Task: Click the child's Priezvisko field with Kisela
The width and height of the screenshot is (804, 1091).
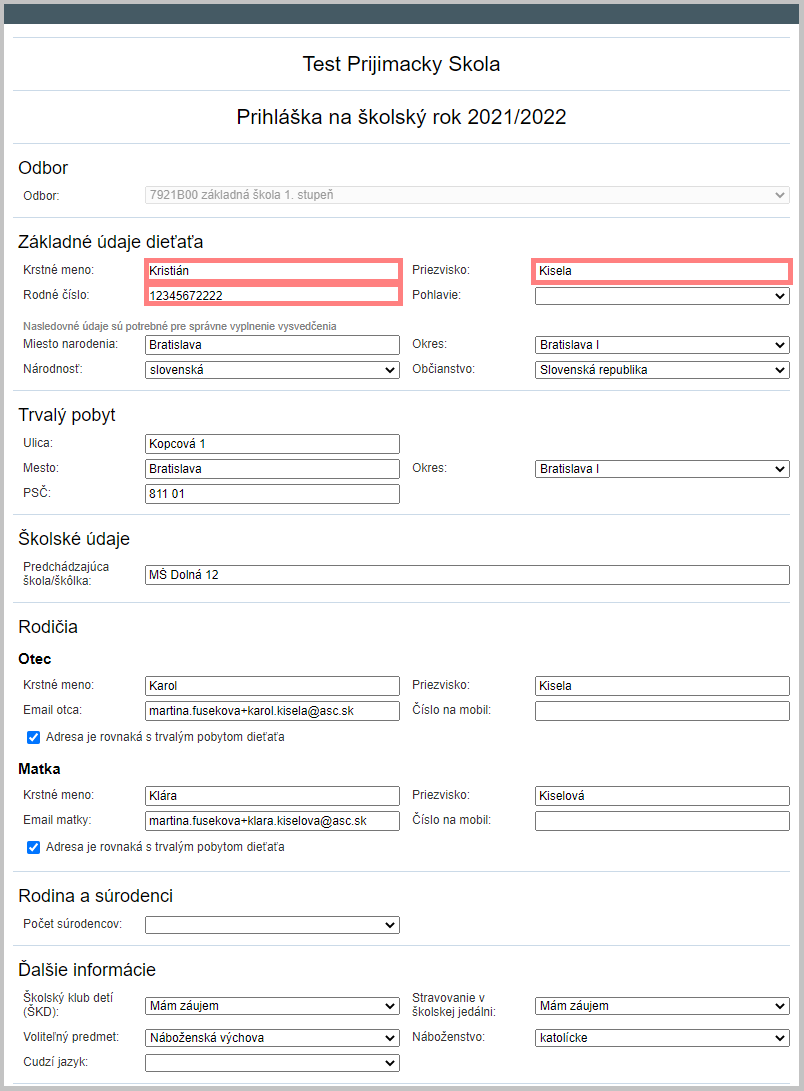Action: coord(662,271)
